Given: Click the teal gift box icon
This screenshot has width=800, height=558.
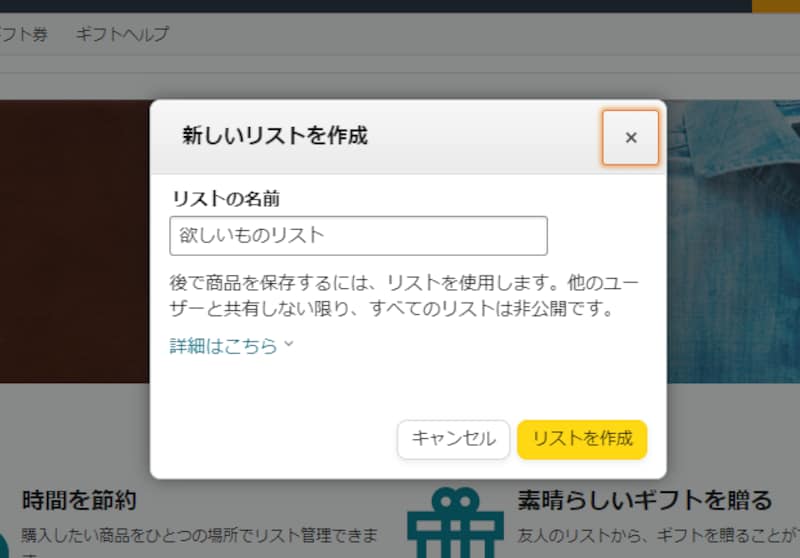Looking at the screenshot, I should pos(455,522).
